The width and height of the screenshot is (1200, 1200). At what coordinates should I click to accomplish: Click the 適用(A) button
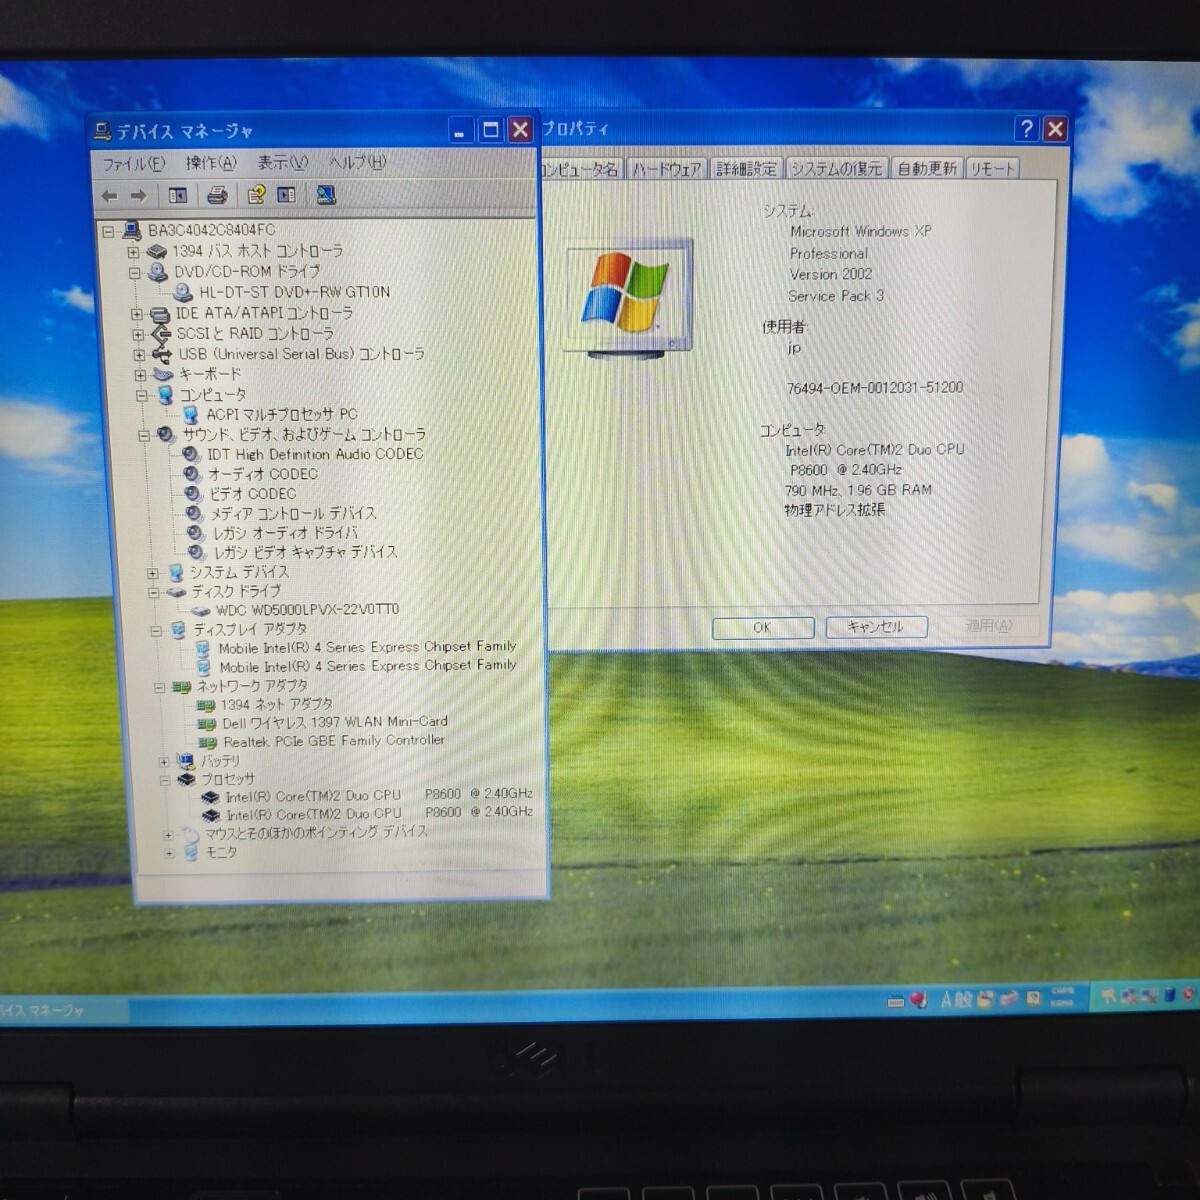tap(989, 626)
